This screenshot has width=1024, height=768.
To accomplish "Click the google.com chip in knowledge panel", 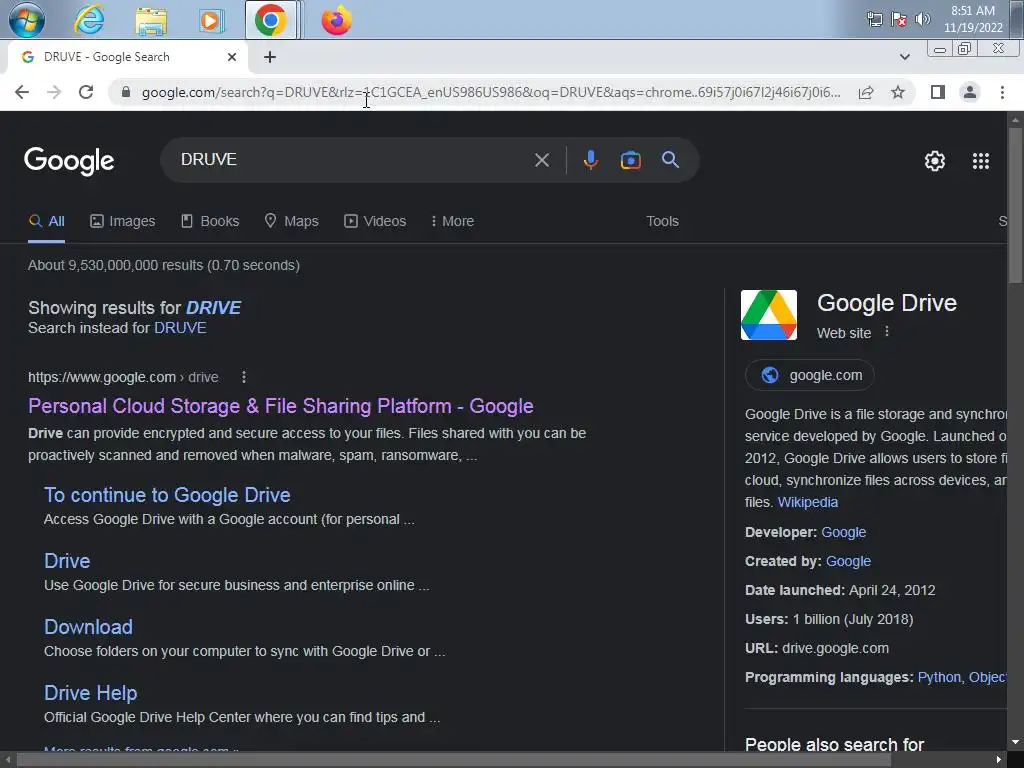I will 810,376.
